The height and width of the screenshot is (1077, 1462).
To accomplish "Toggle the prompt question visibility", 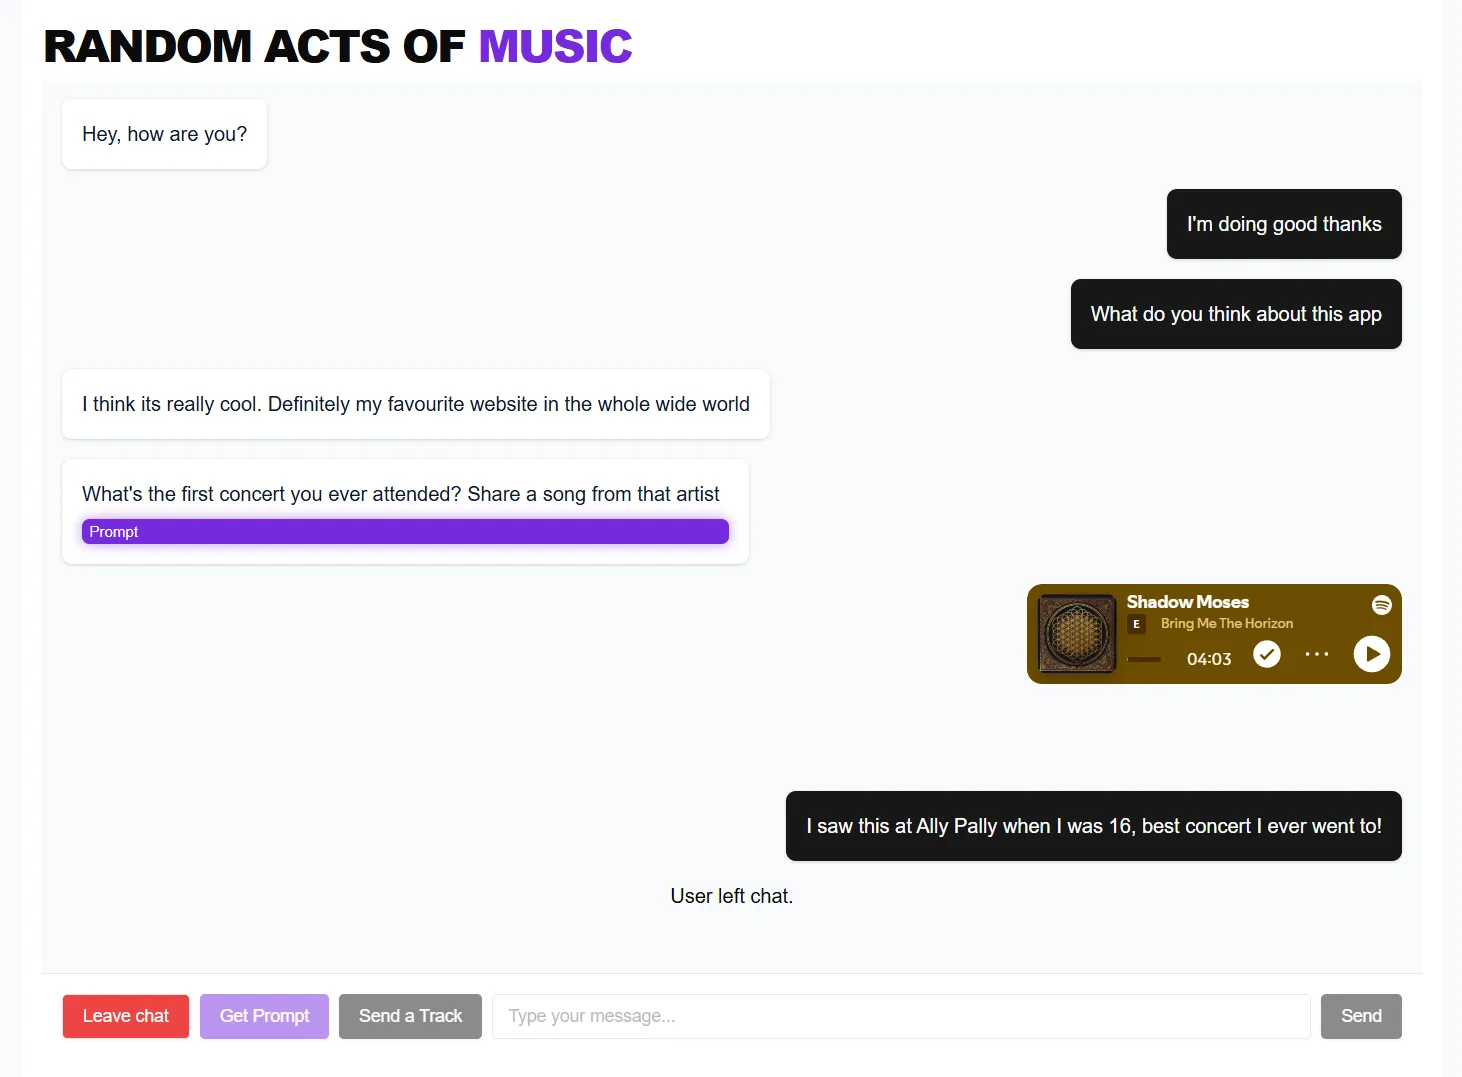I will (405, 531).
